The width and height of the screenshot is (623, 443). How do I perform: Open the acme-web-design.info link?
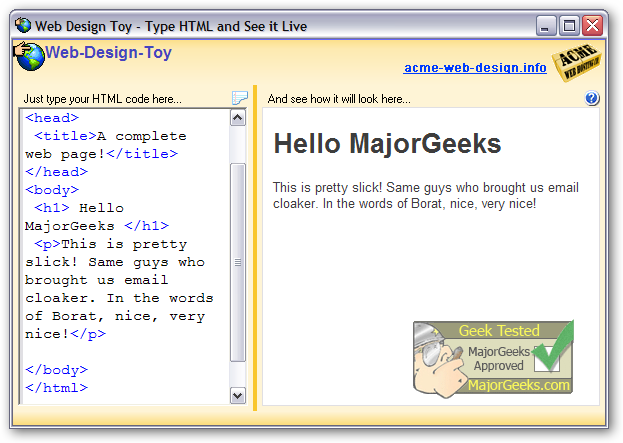click(x=475, y=68)
